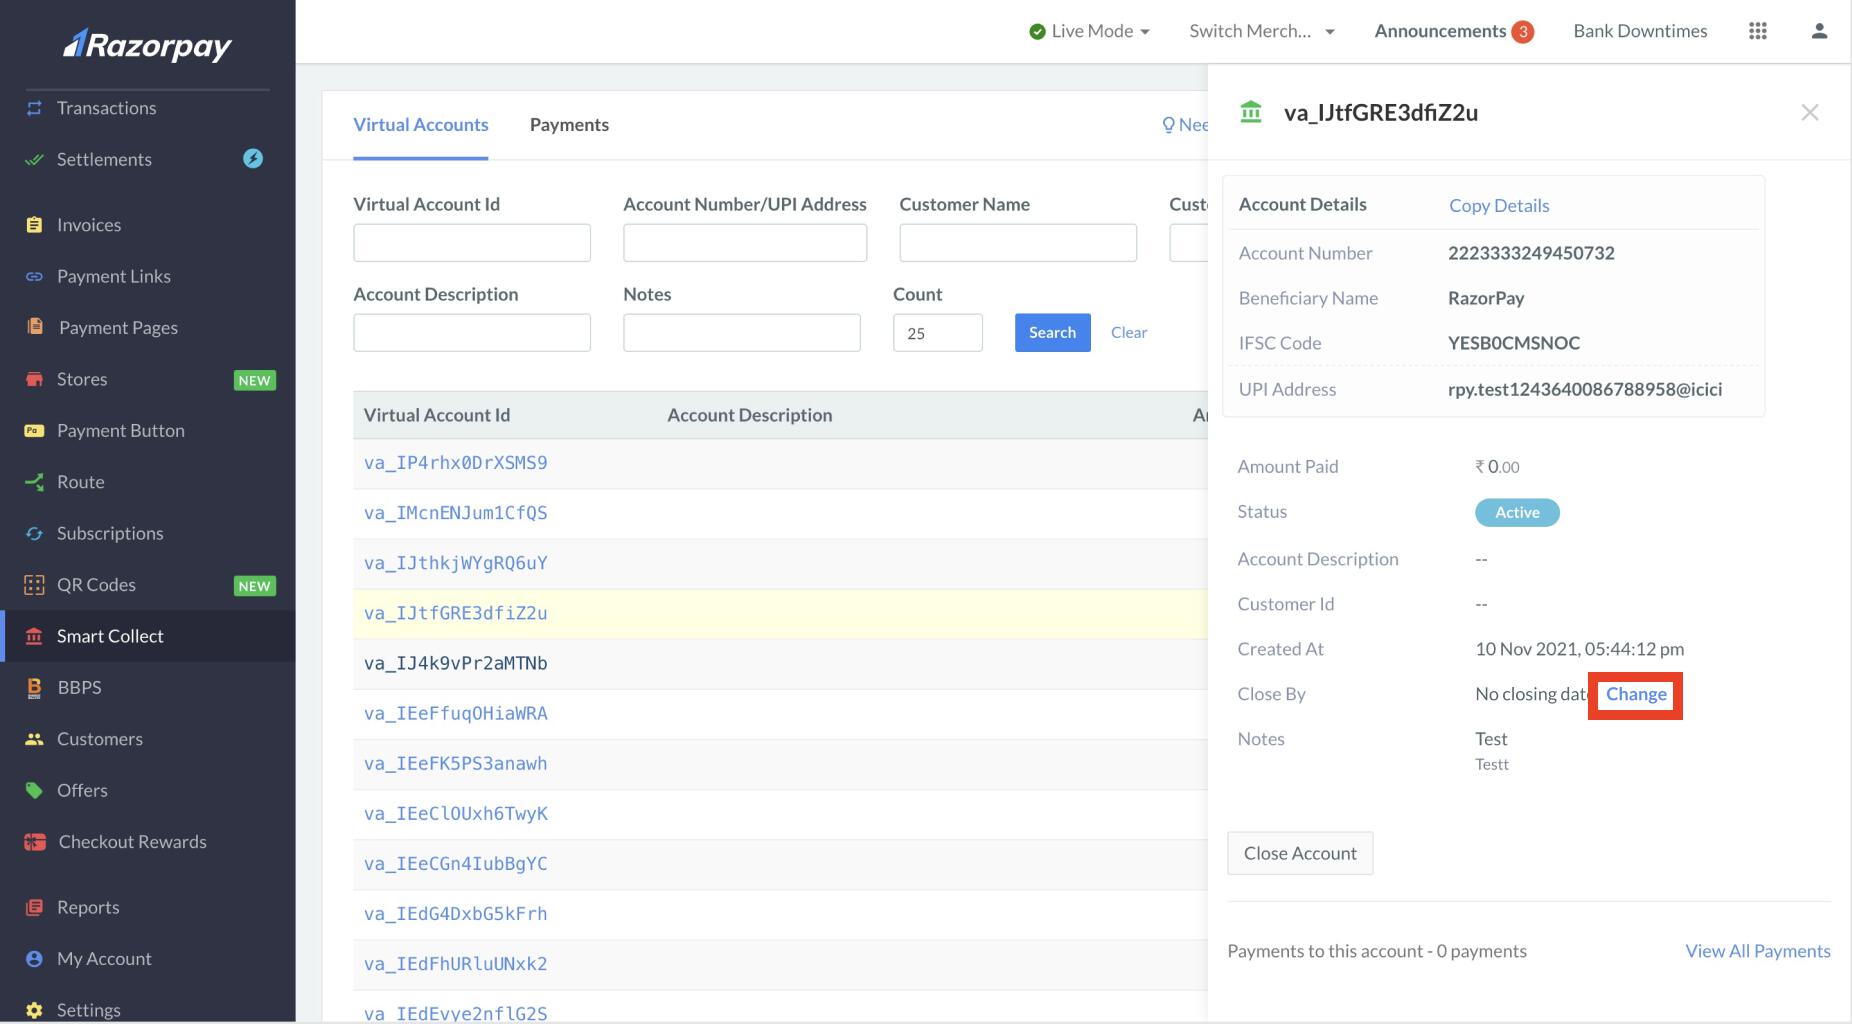The width and height of the screenshot is (1852, 1024).
Task: Switch to the Virtual Accounts tab
Action: (x=421, y=125)
